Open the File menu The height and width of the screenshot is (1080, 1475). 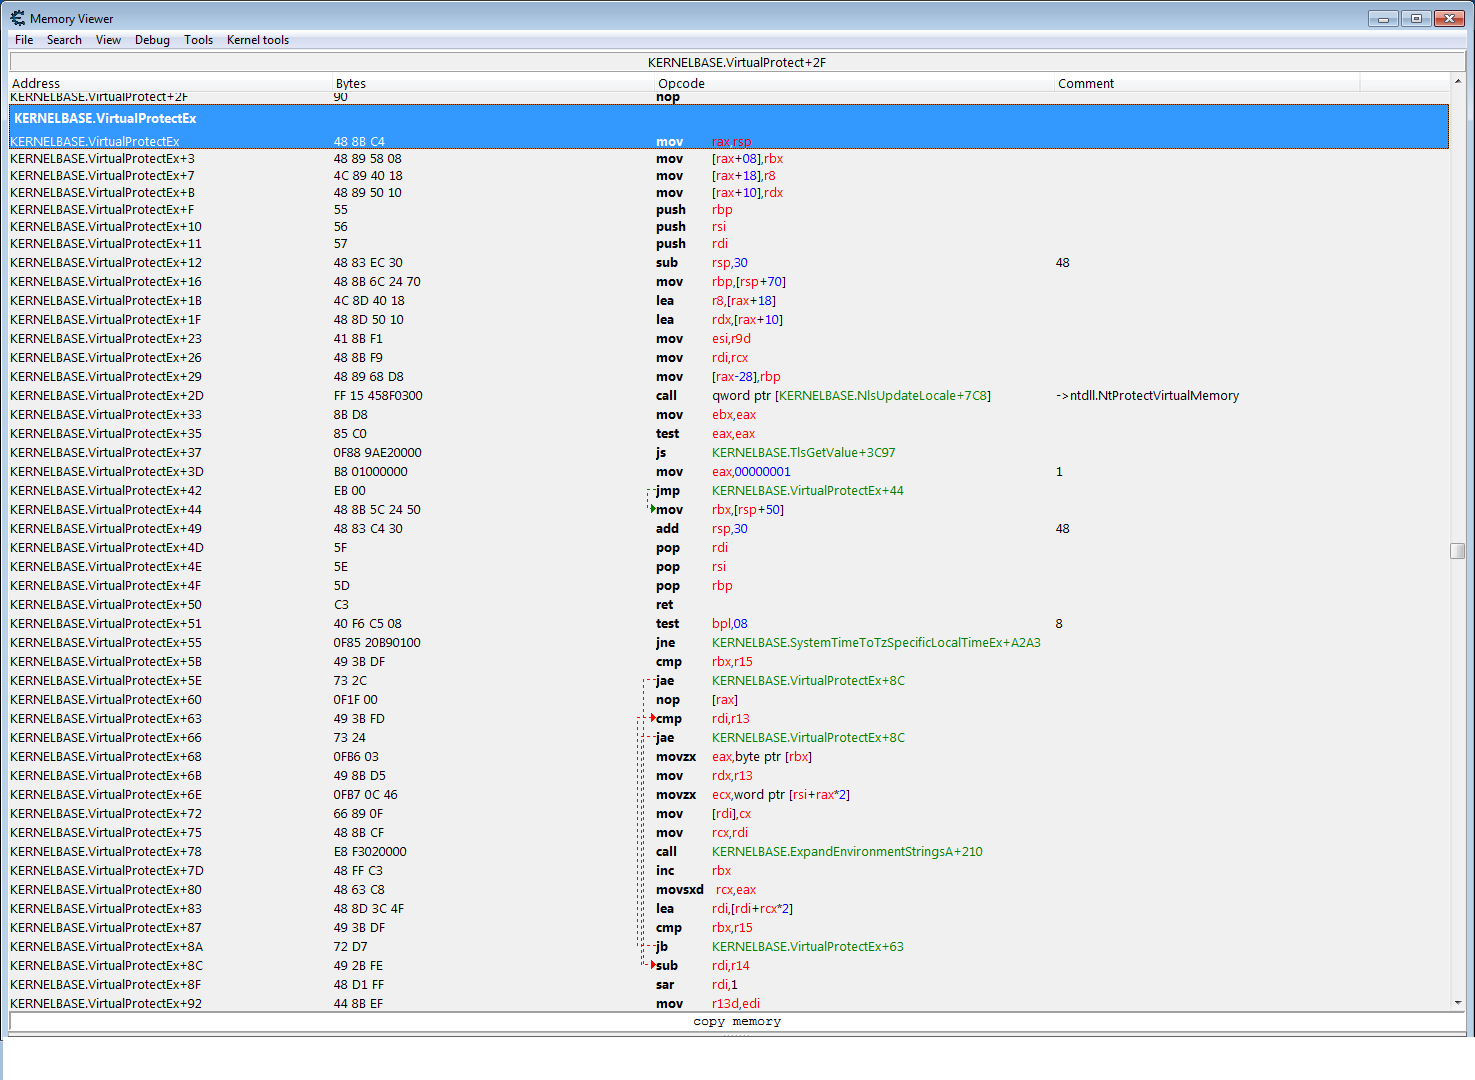click(24, 40)
